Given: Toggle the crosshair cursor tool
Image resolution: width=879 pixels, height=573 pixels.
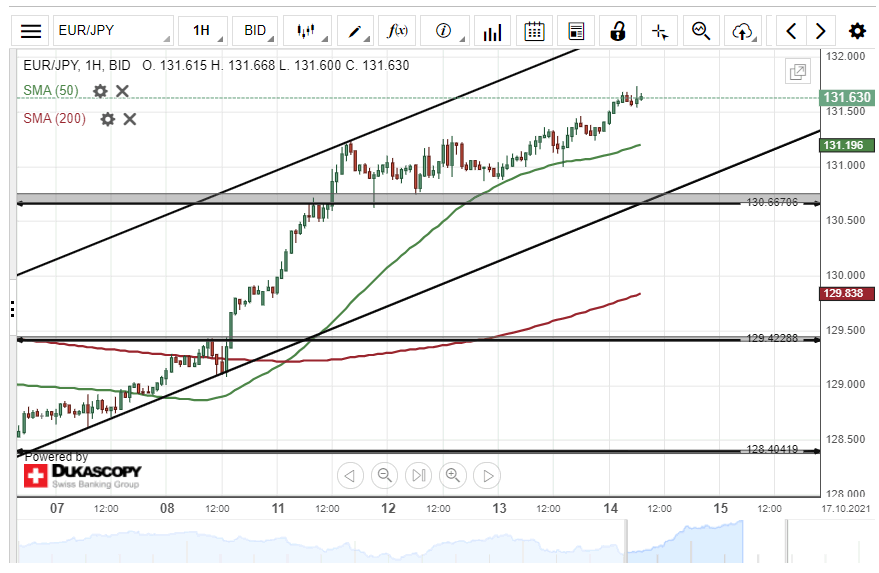Looking at the screenshot, I should point(660,31).
